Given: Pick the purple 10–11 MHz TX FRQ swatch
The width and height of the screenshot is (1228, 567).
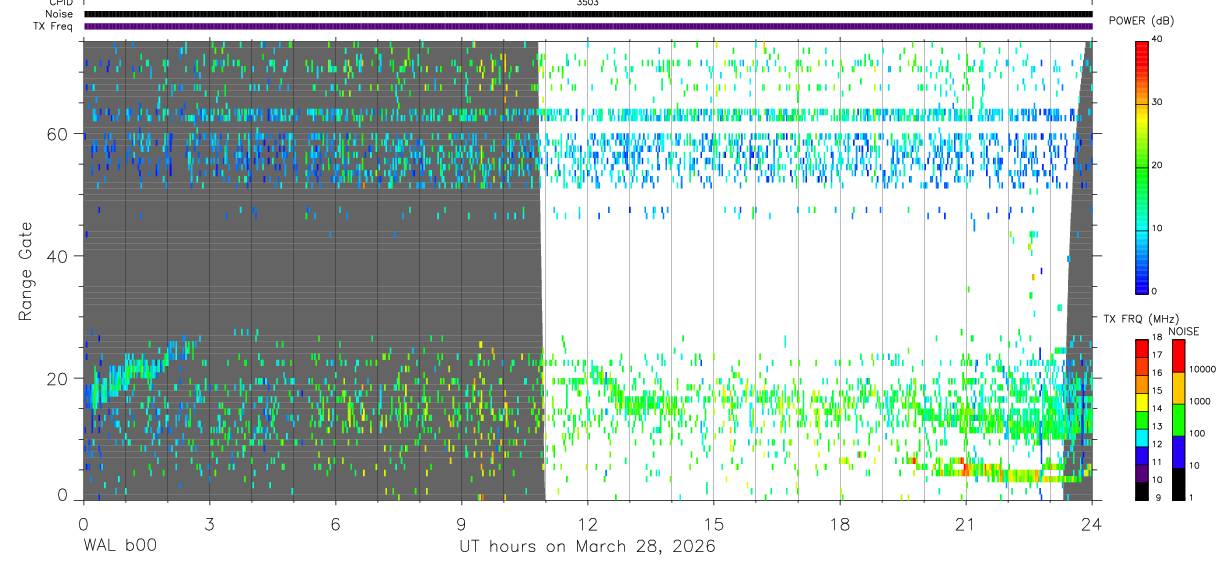Looking at the screenshot, I should click(1142, 473).
